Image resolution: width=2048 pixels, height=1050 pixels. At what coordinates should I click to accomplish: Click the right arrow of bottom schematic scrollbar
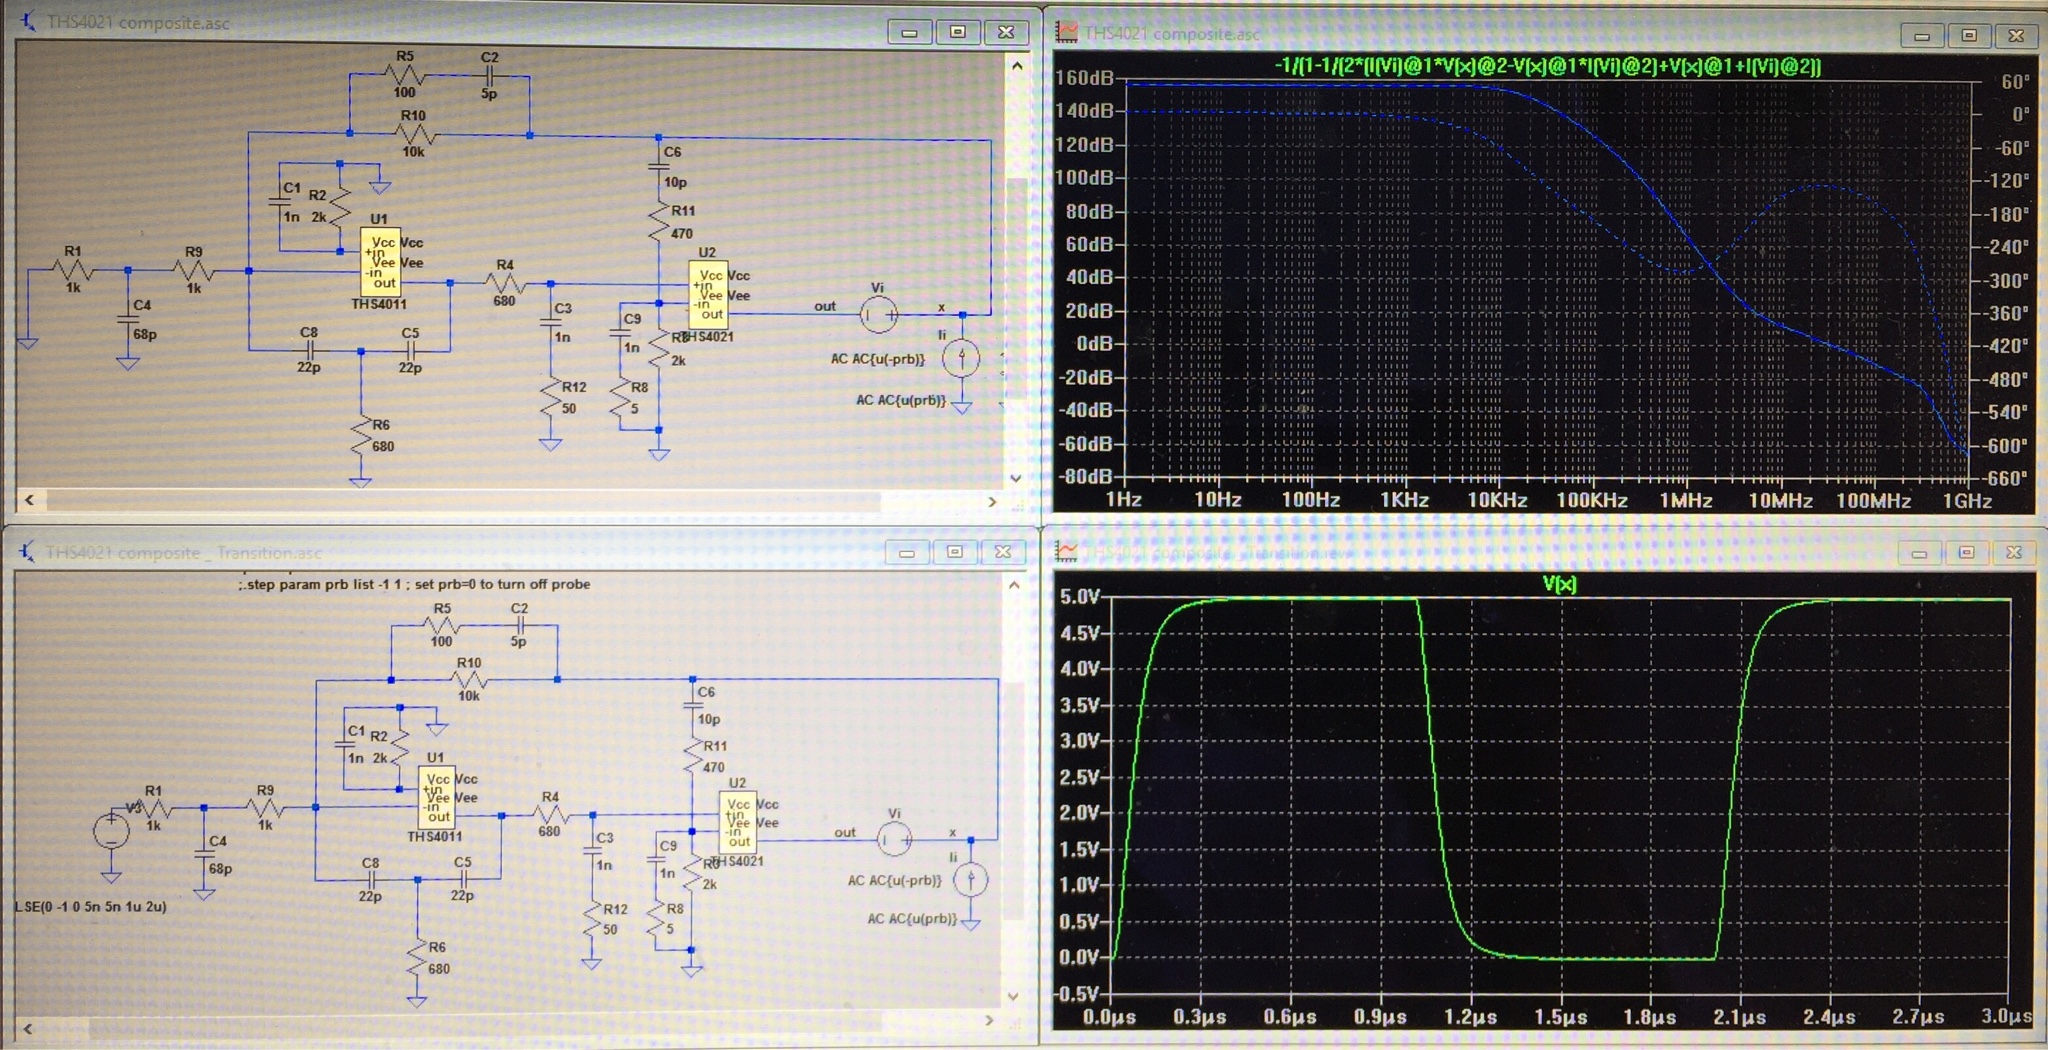click(989, 1020)
